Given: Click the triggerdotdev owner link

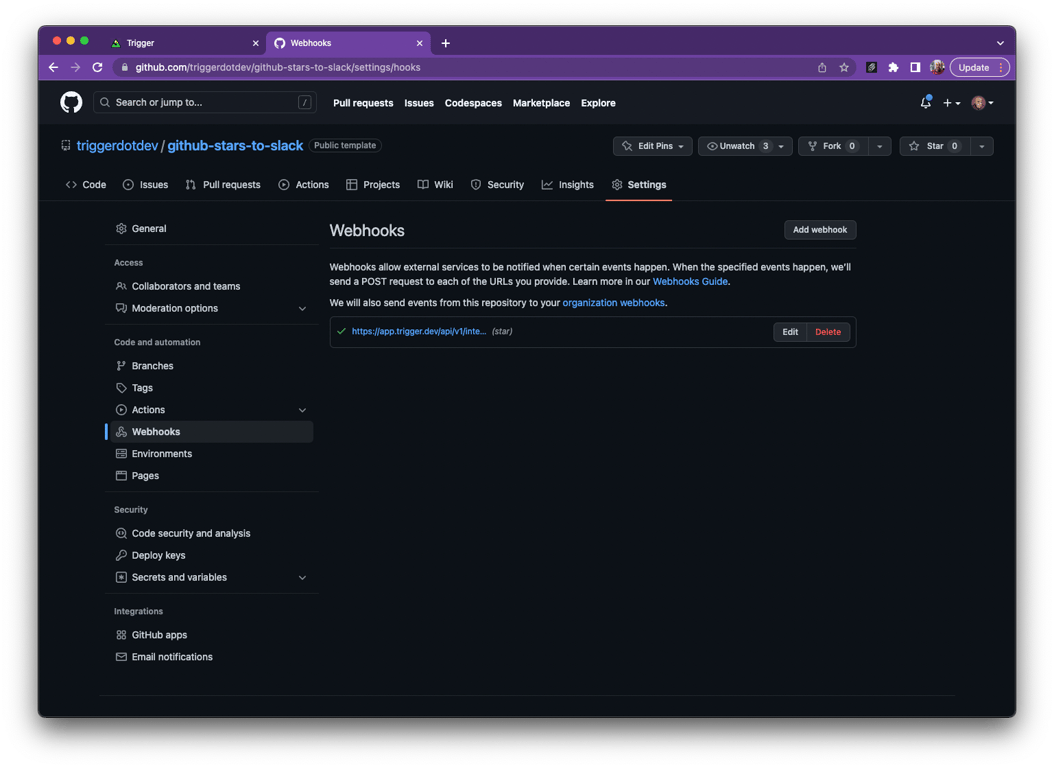Looking at the screenshot, I should tap(117, 146).
